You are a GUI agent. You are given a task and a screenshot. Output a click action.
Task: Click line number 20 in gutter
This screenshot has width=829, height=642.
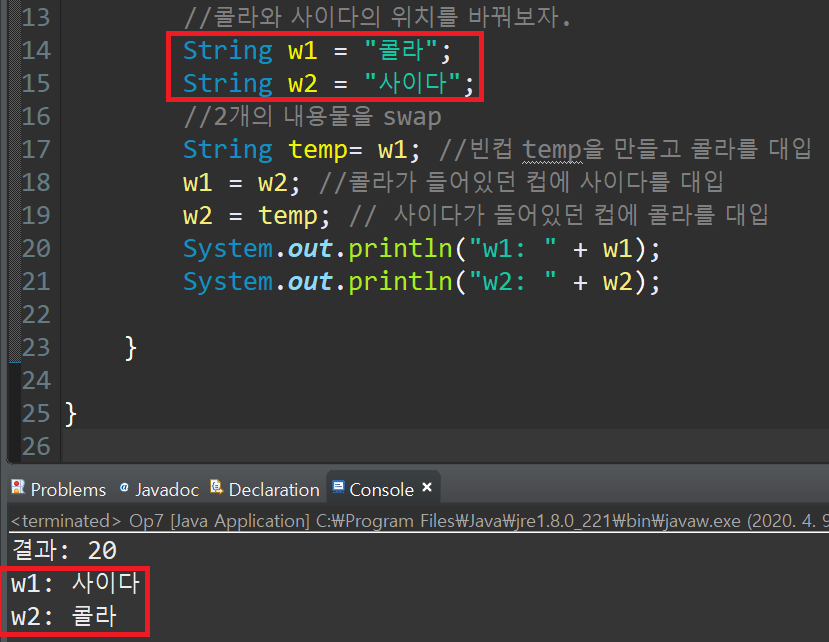coord(36,249)
